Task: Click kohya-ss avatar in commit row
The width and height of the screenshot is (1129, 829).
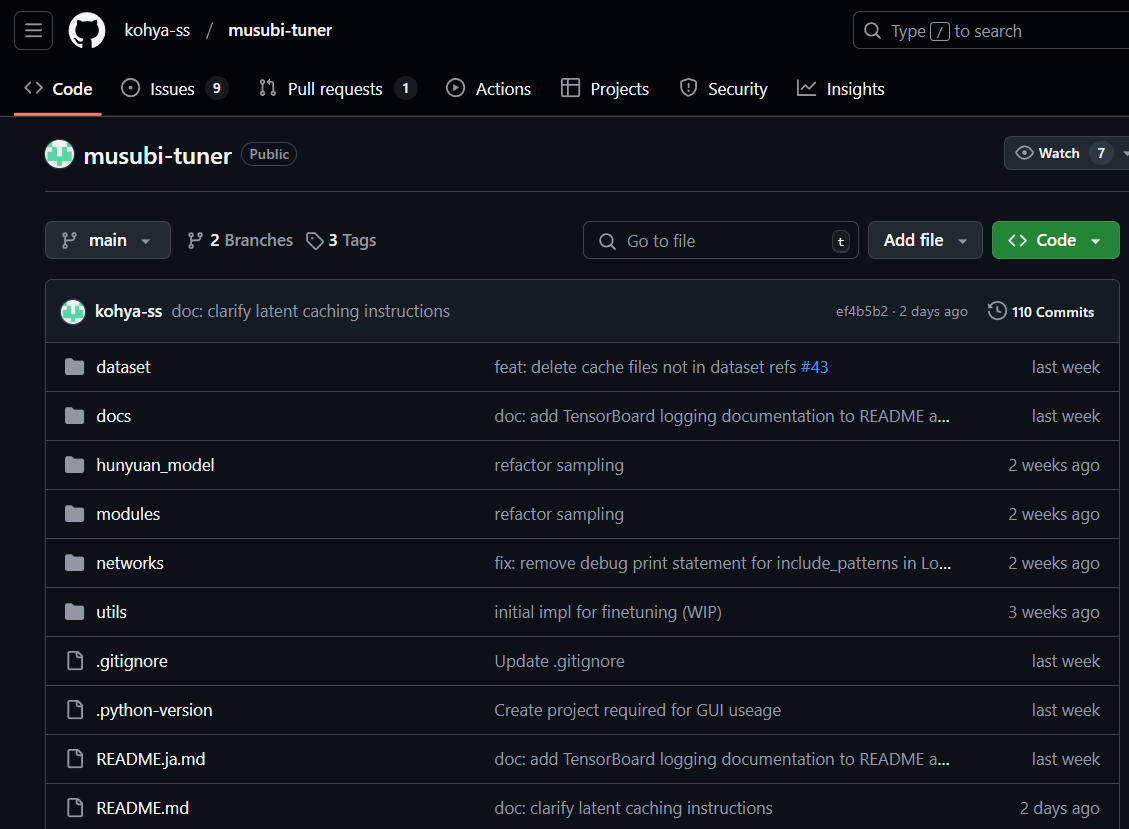Action: 73,311
